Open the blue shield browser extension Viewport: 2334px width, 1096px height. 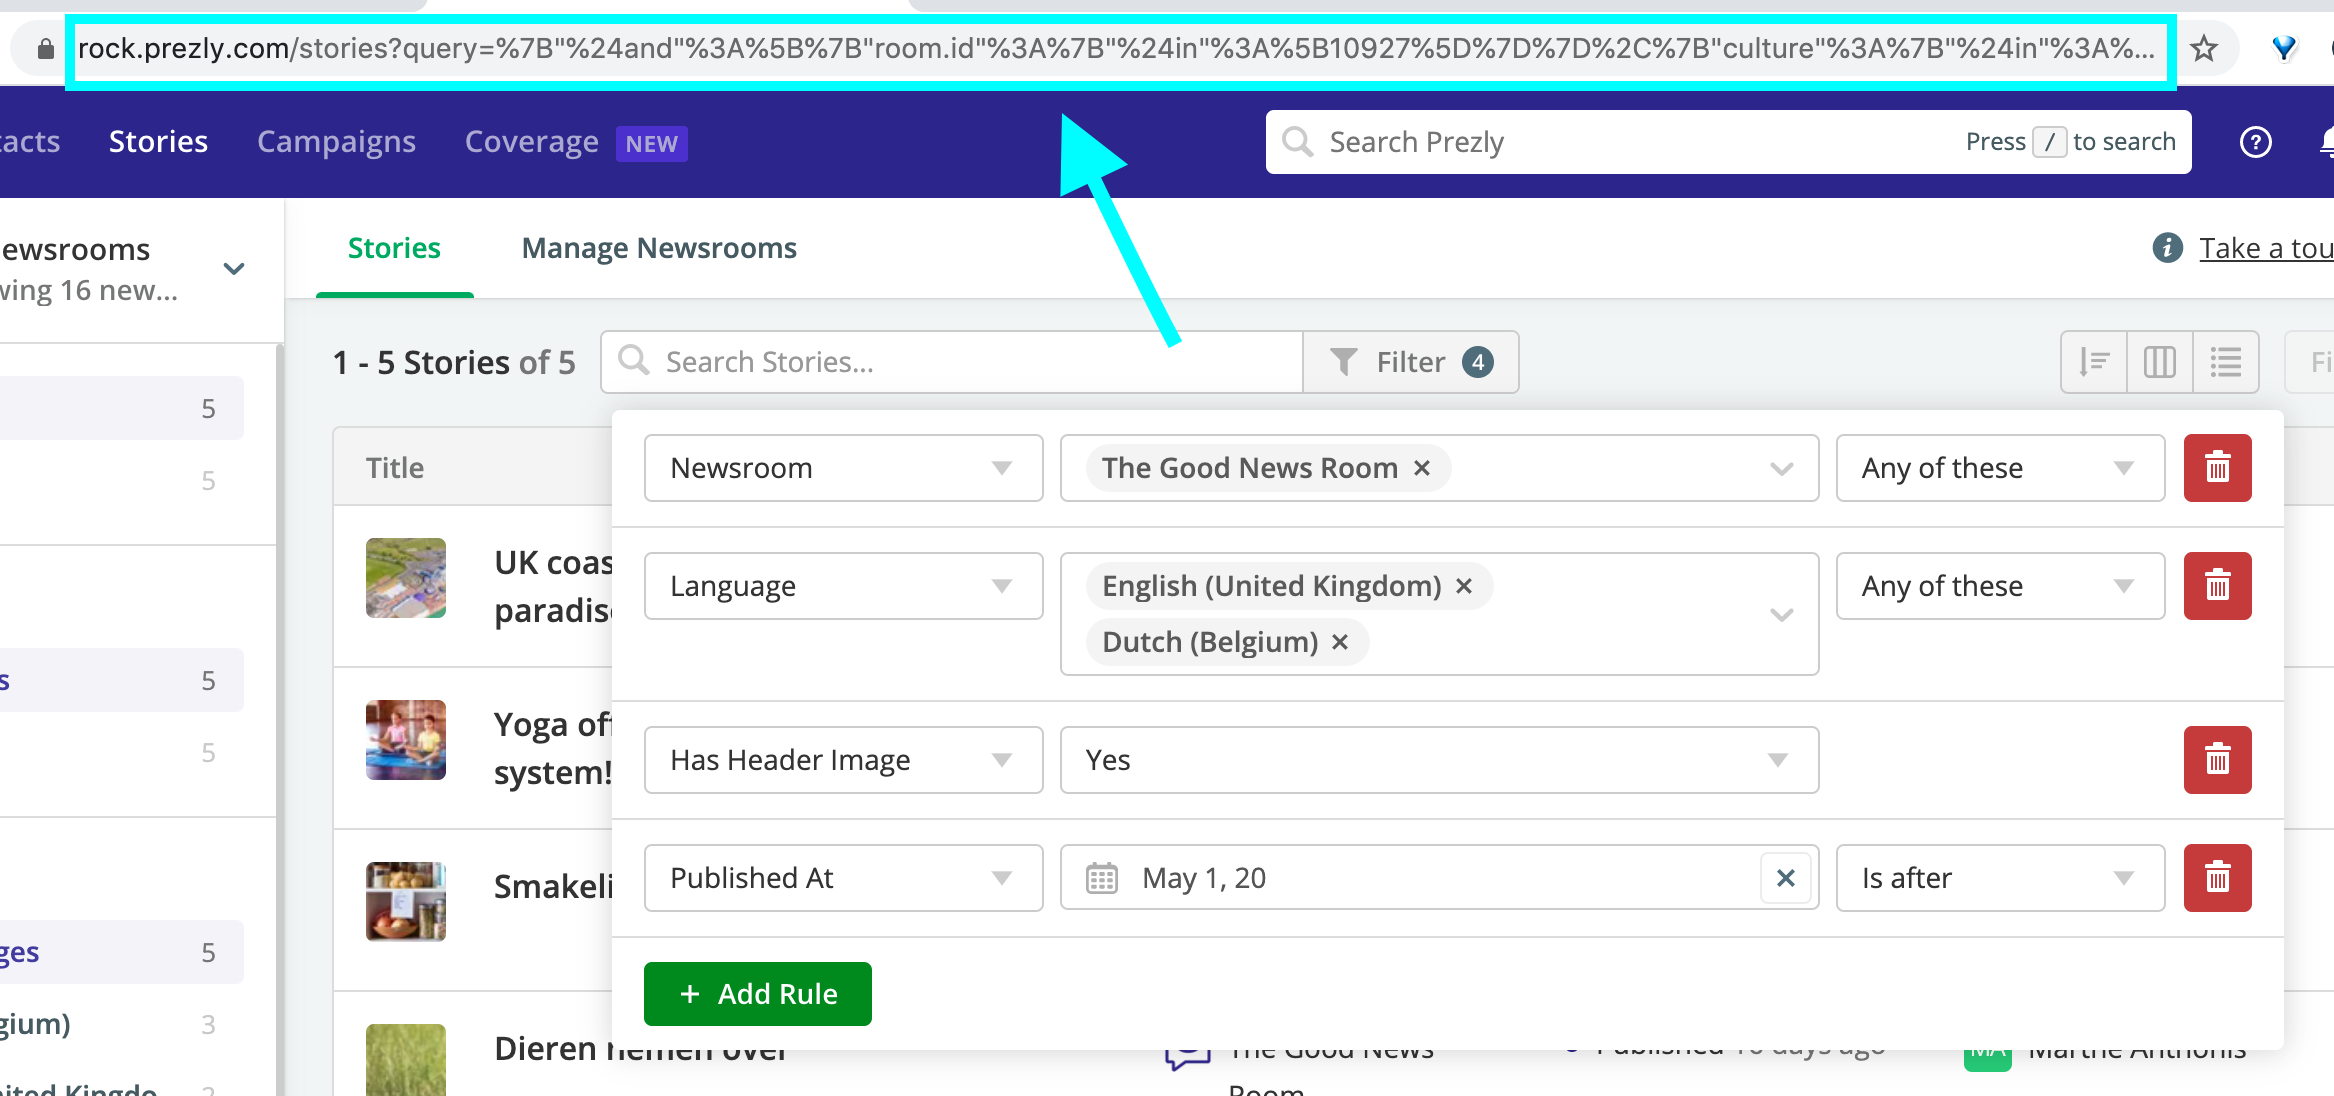click(x=2284, y=48)
